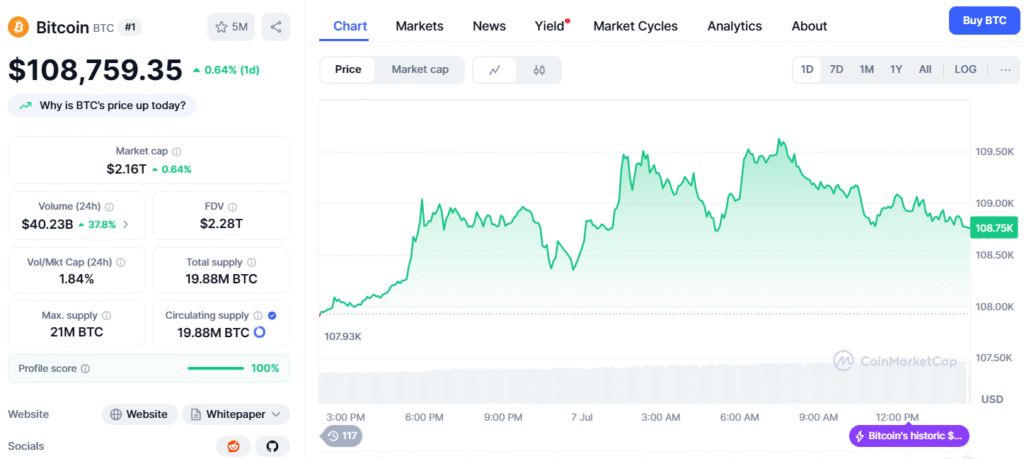Click the 107.93K opening price label
Image resolution: width=1024 pixels, height=459 pixels.
click(344, 337)
